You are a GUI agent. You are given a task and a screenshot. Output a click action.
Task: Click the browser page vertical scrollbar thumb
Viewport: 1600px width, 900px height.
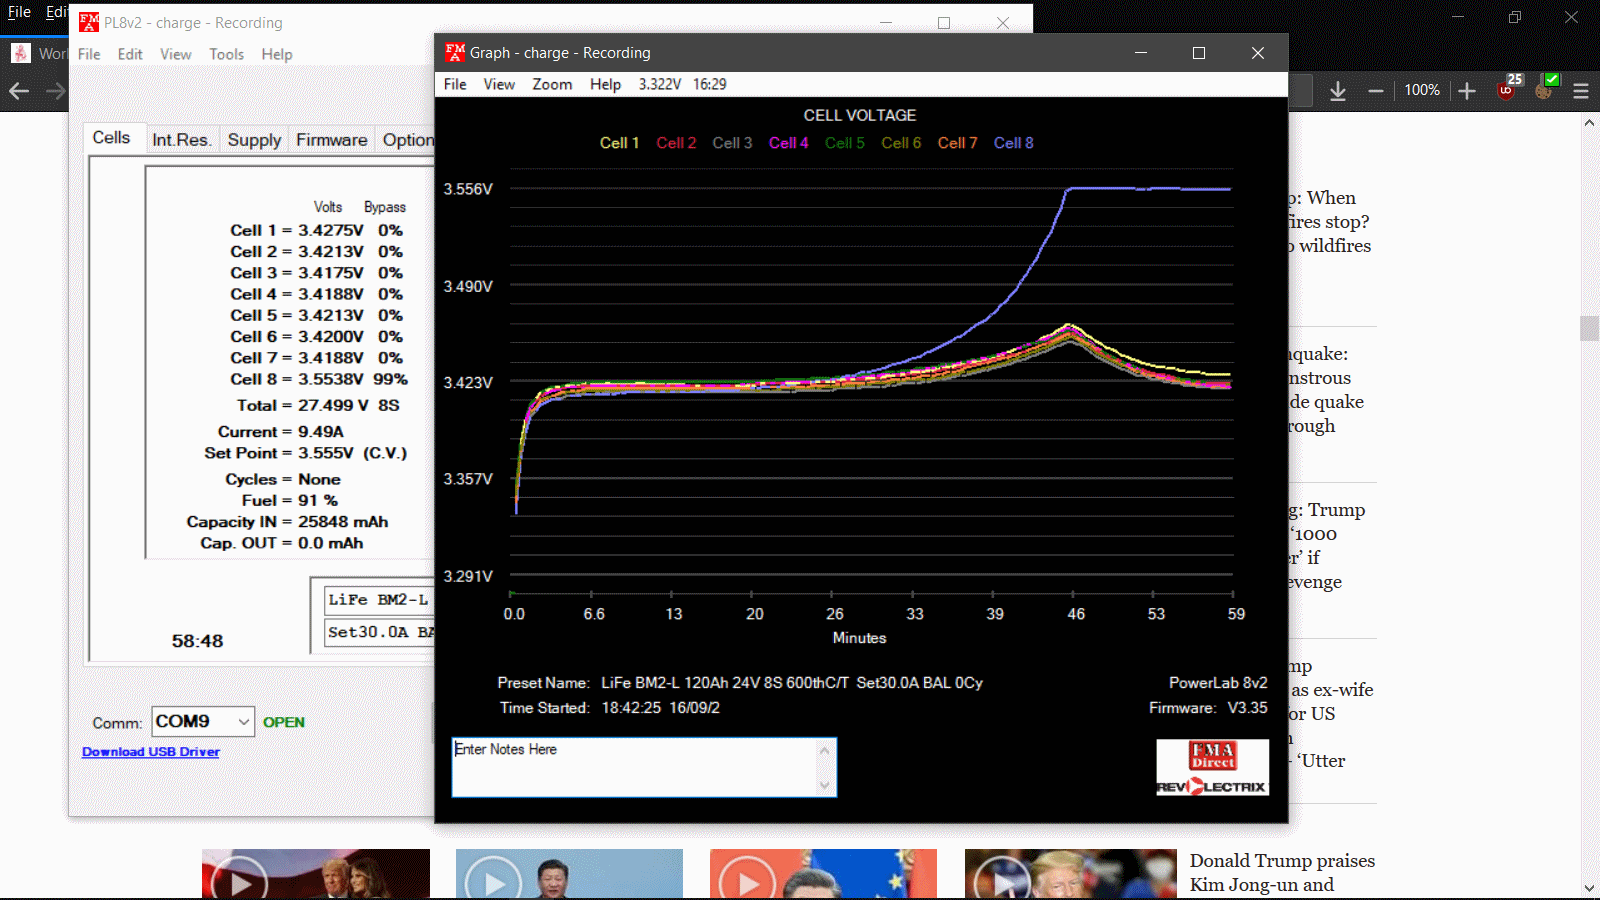(x=1589, y=328)
